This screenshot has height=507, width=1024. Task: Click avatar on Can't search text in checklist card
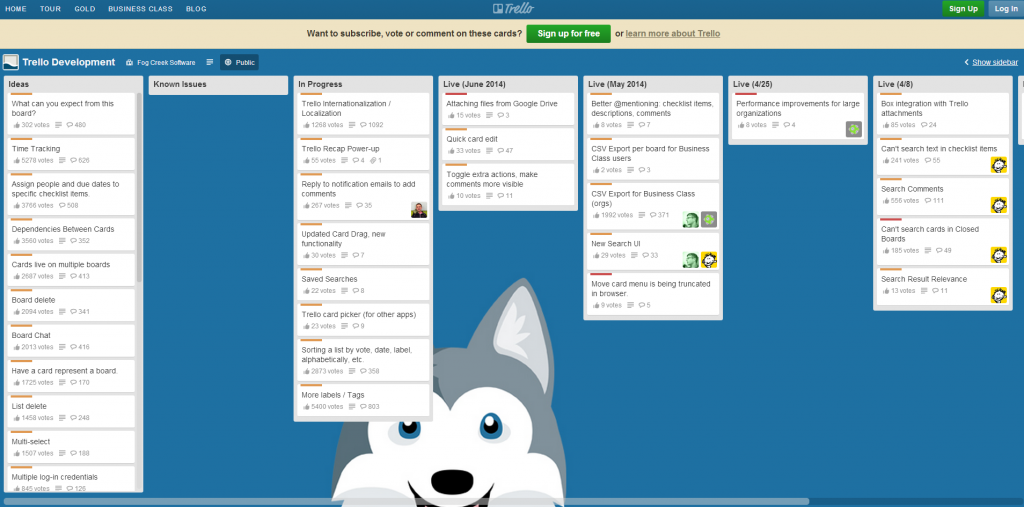pos(998,164)
